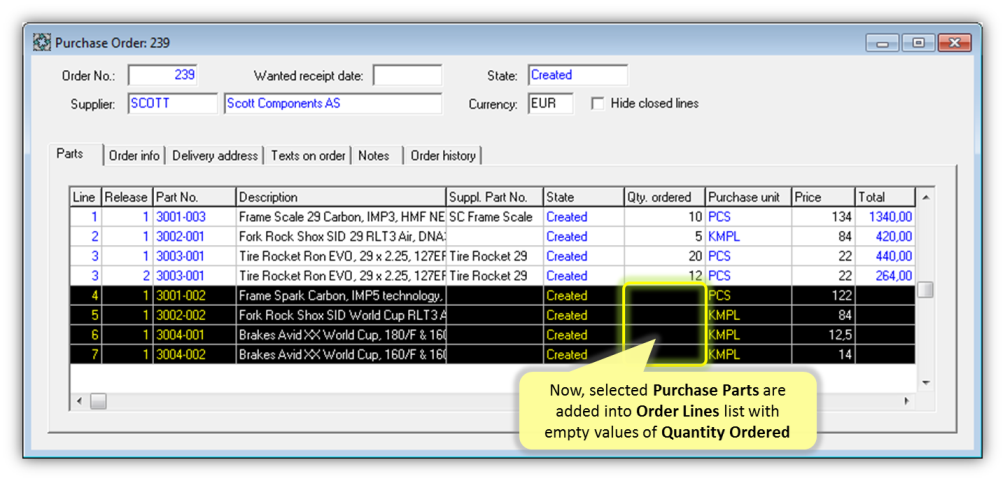Click the Qty. ordered column header

click(x=665, y=197)
